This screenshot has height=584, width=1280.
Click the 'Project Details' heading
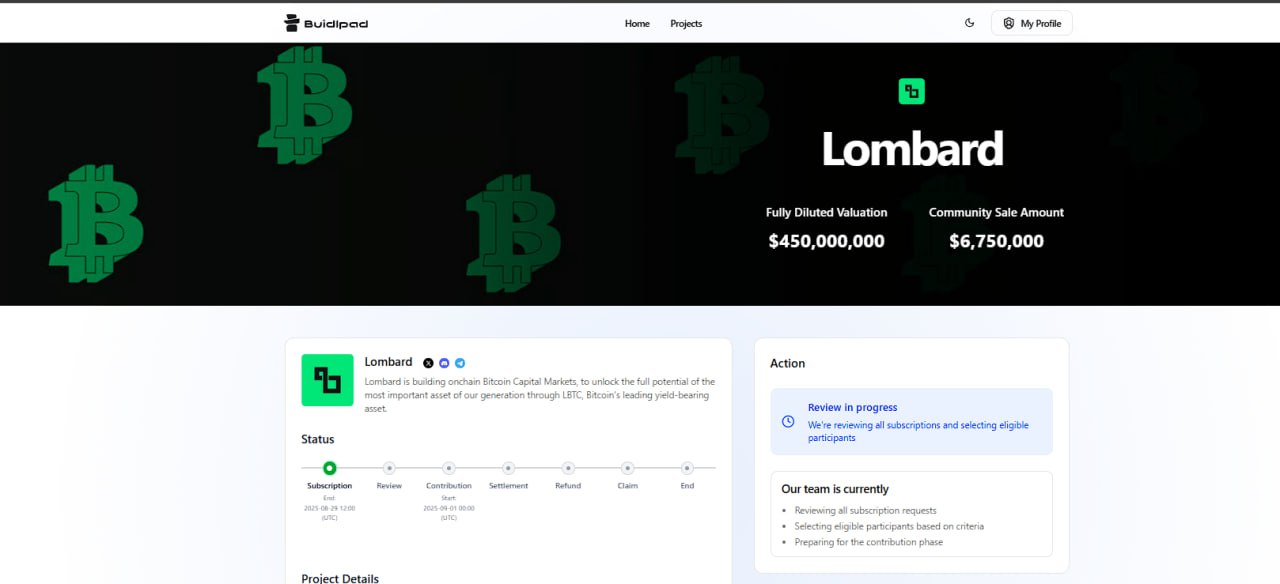(x=340, y=578)
